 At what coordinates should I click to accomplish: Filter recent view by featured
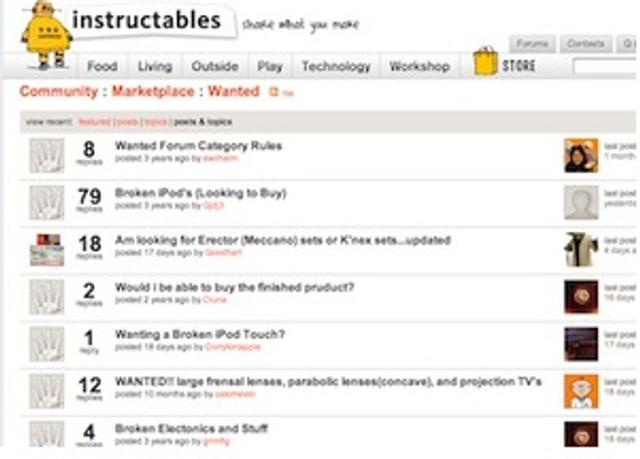(x=94, y=122)
